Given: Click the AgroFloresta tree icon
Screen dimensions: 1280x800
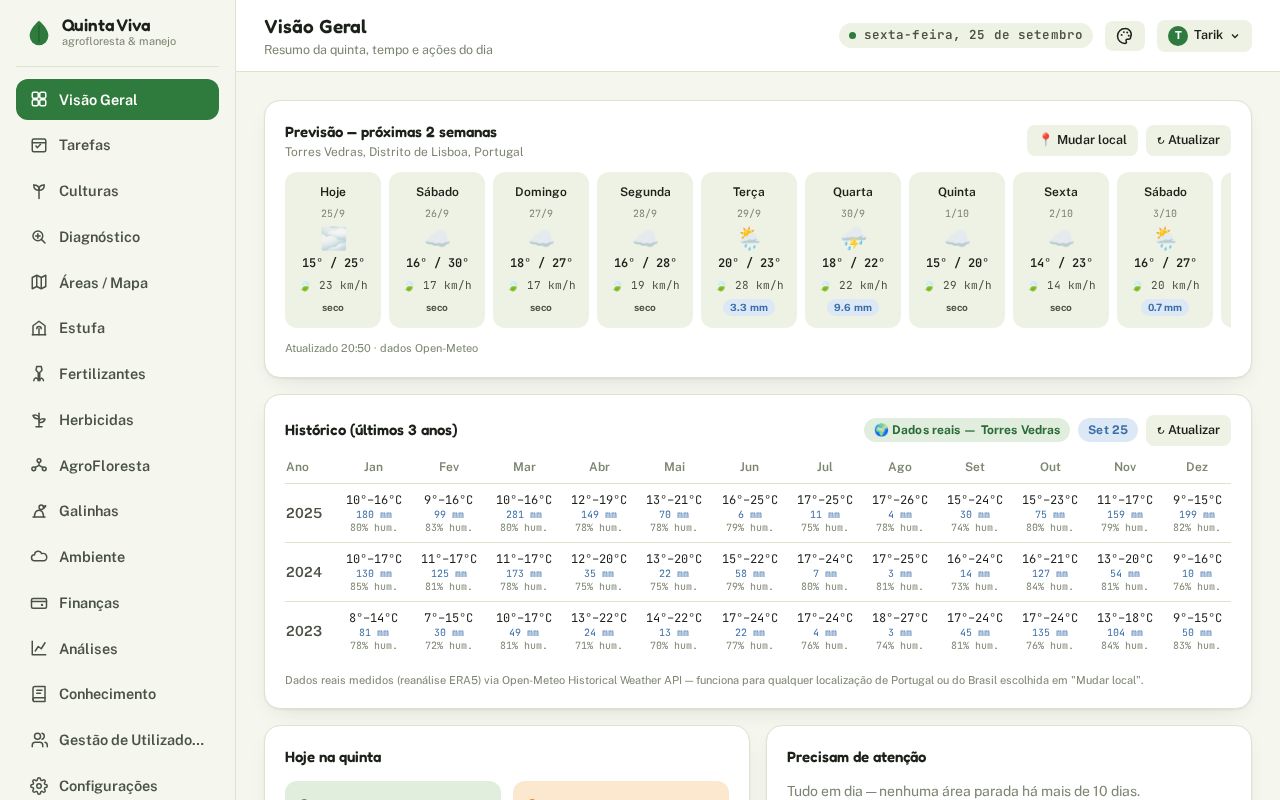Looking at the screenshot, I should point(39,465).
